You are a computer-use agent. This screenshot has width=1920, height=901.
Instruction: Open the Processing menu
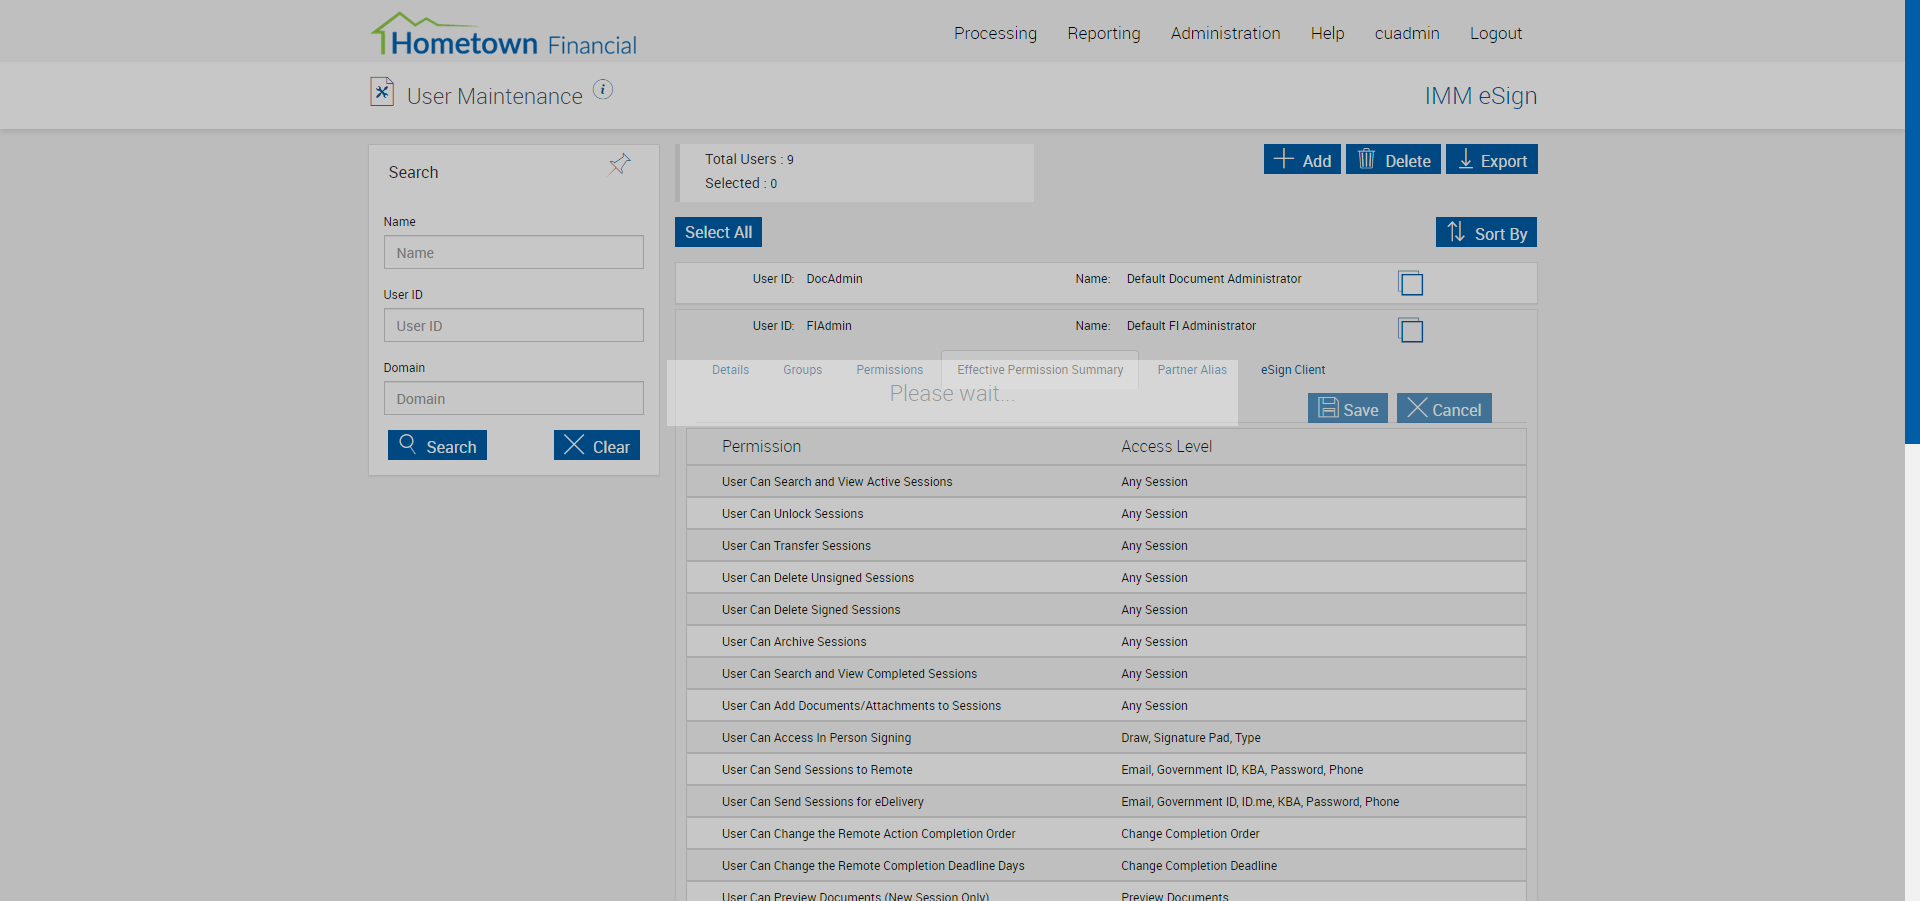coord(995,33)
